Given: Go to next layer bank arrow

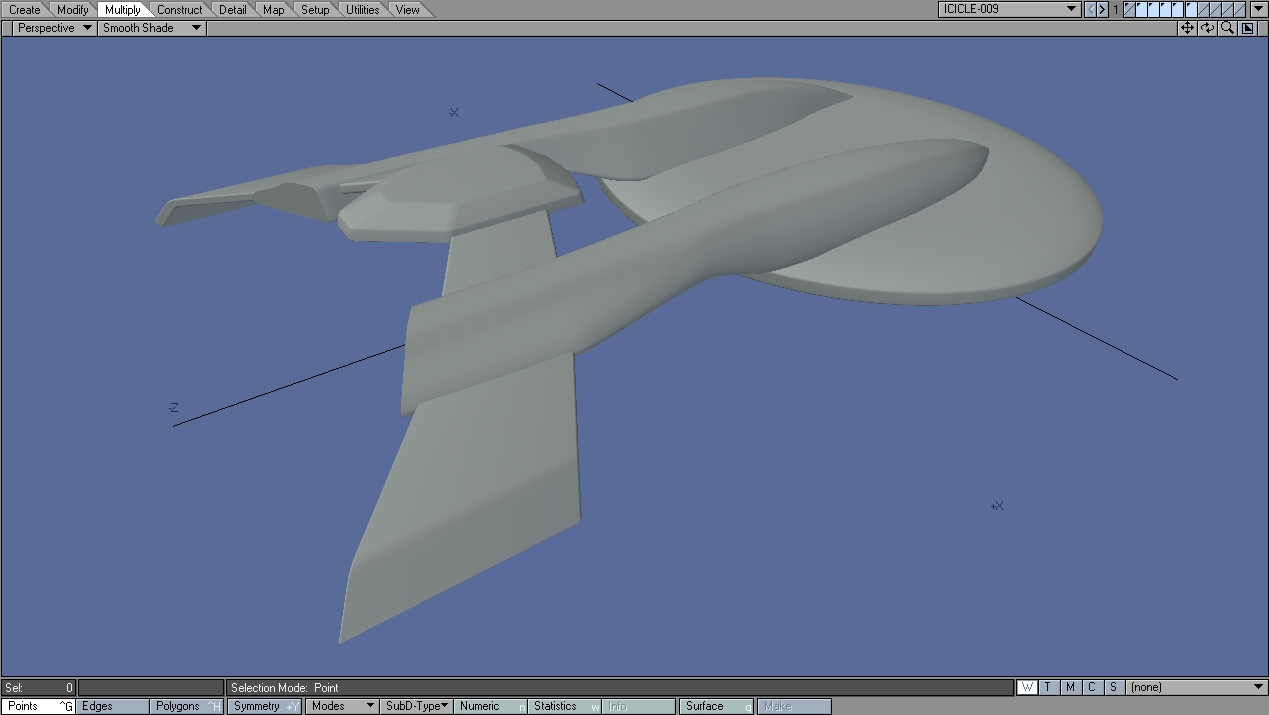Looking at the screenshot, I should [x=1103, y=9].
